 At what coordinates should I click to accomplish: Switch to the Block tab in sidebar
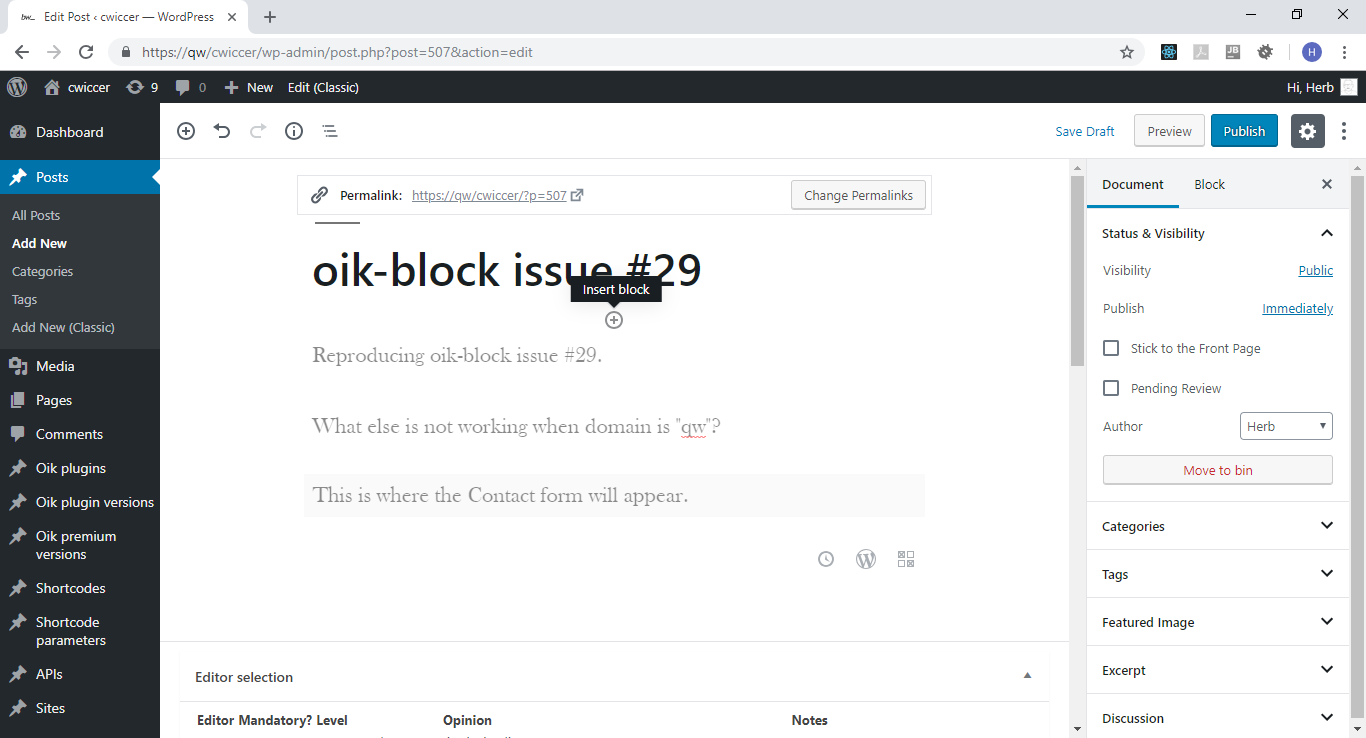click(1209, 184)
